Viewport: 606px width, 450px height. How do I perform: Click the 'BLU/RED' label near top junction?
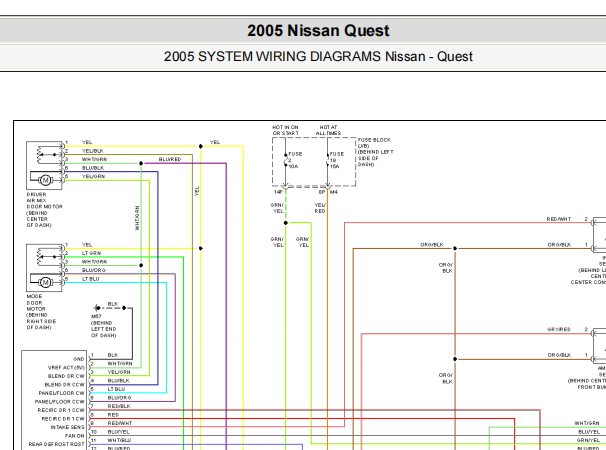tap(170, 159)
